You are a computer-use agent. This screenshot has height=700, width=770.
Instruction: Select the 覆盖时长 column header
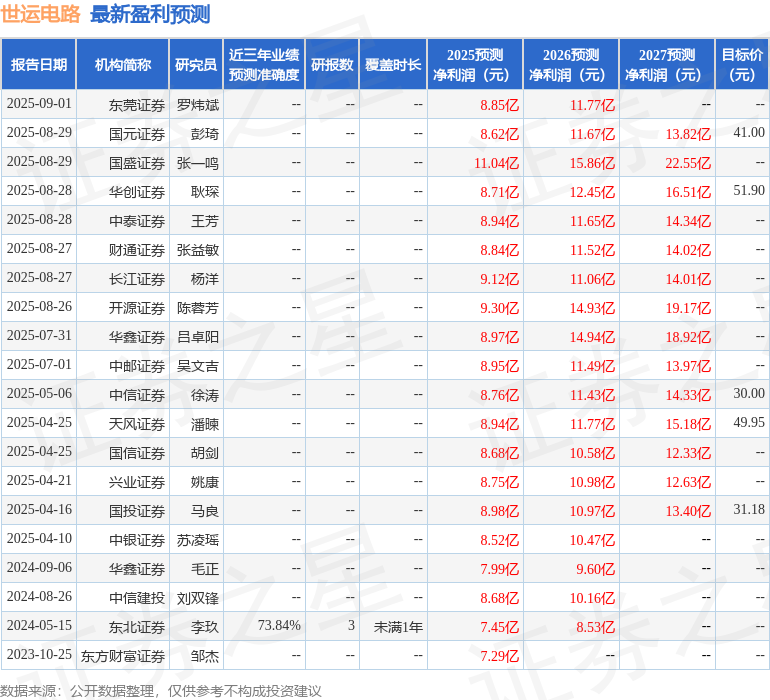(393, 64)
